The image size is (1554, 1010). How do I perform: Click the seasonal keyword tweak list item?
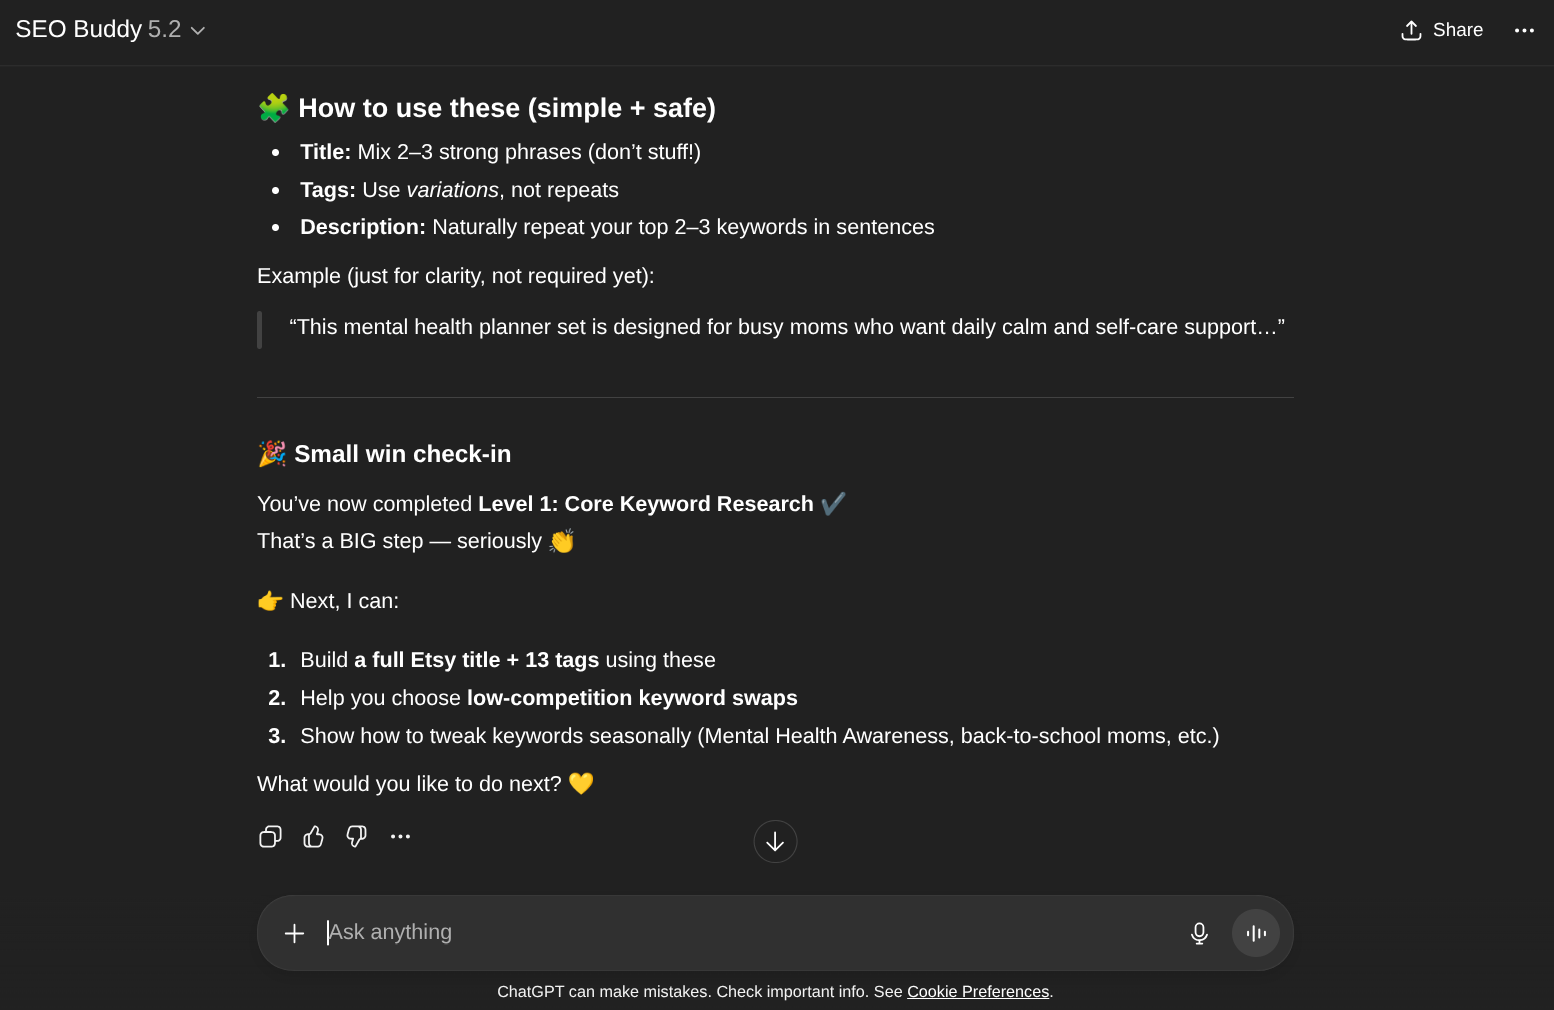(x=759, y=736)
